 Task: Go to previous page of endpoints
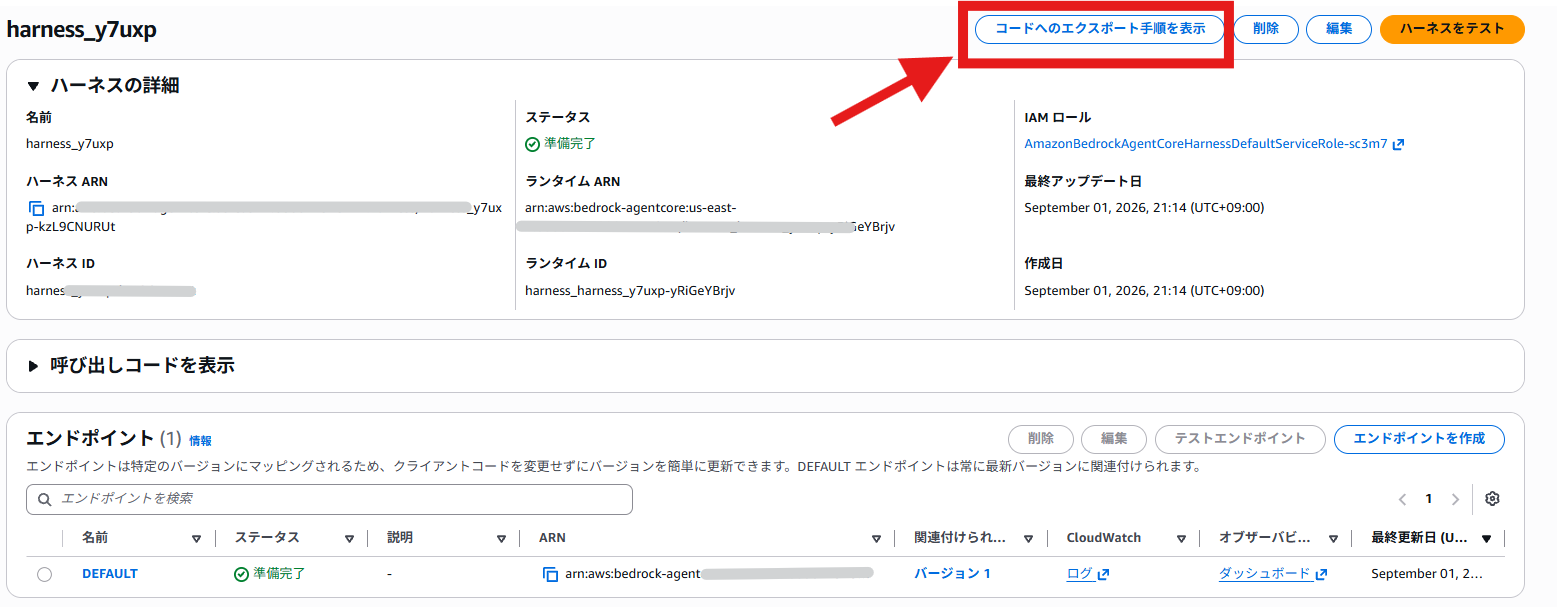(1402, 499)
